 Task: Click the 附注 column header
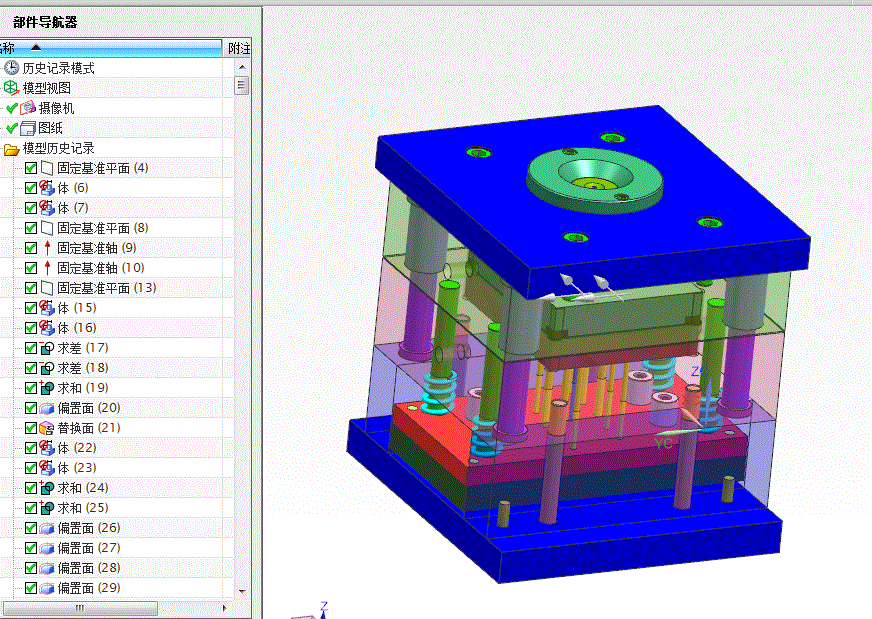coord(239,48)
